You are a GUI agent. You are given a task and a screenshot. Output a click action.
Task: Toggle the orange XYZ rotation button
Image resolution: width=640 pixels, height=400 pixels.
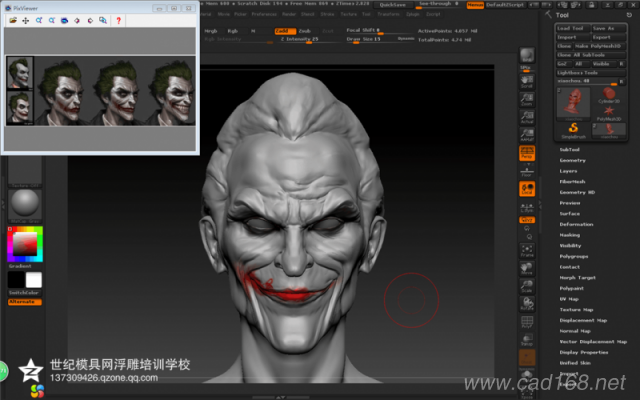527,220
